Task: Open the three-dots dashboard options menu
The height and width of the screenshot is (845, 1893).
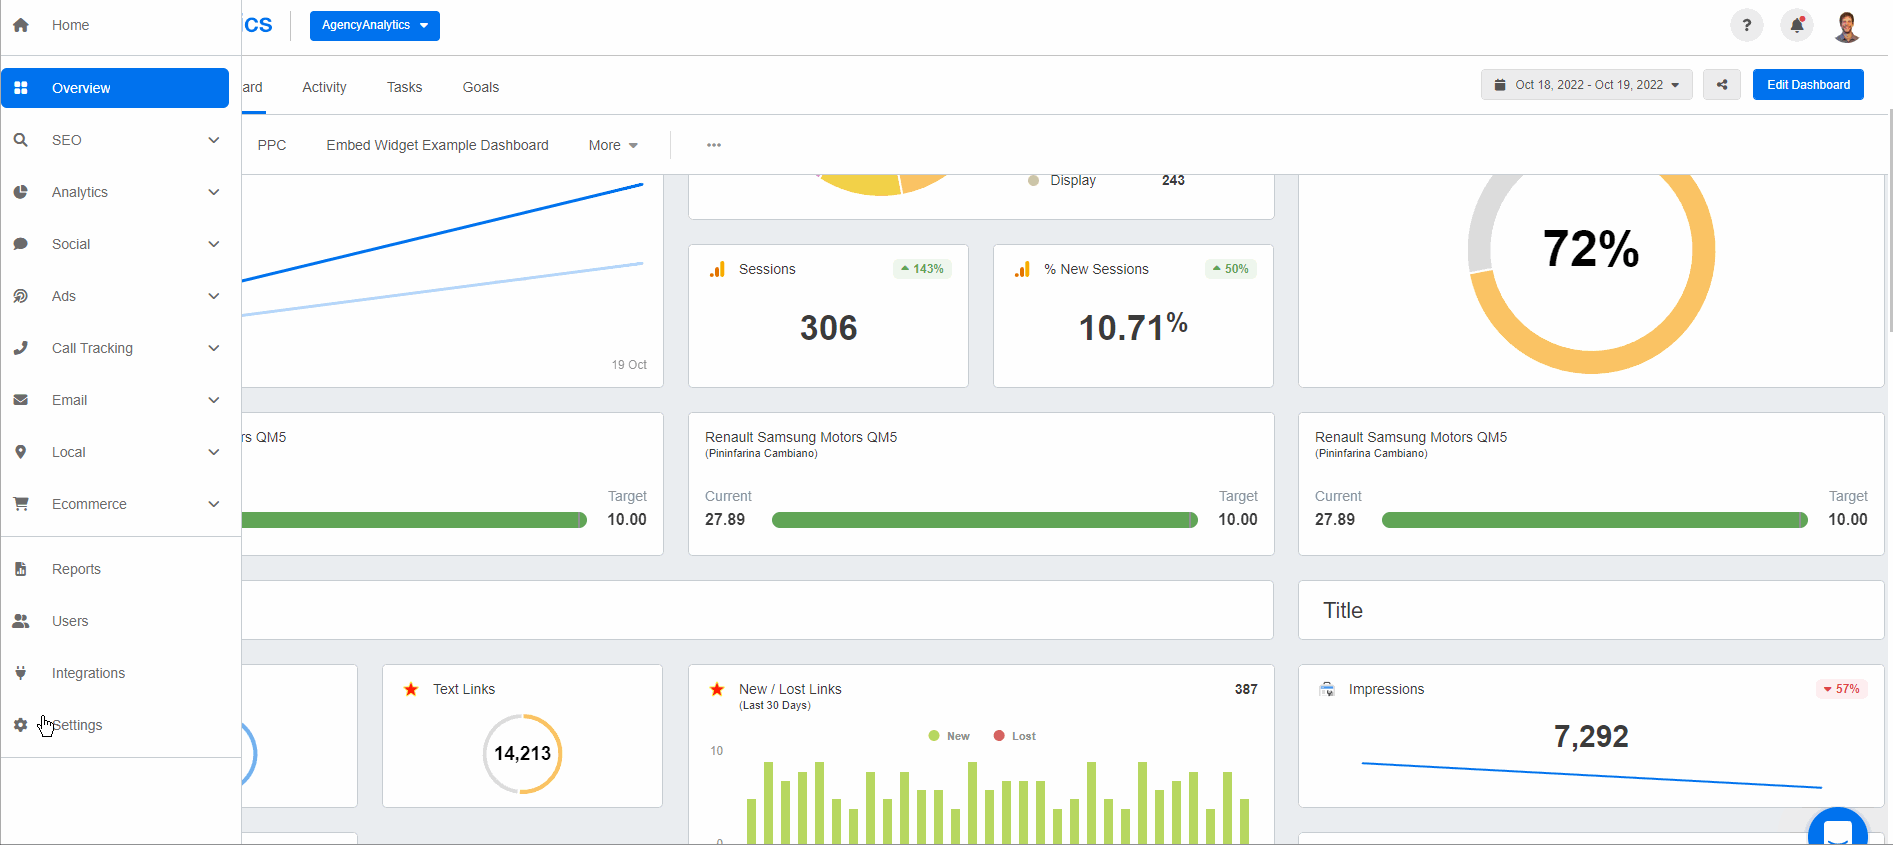Action: coord(714,145)
